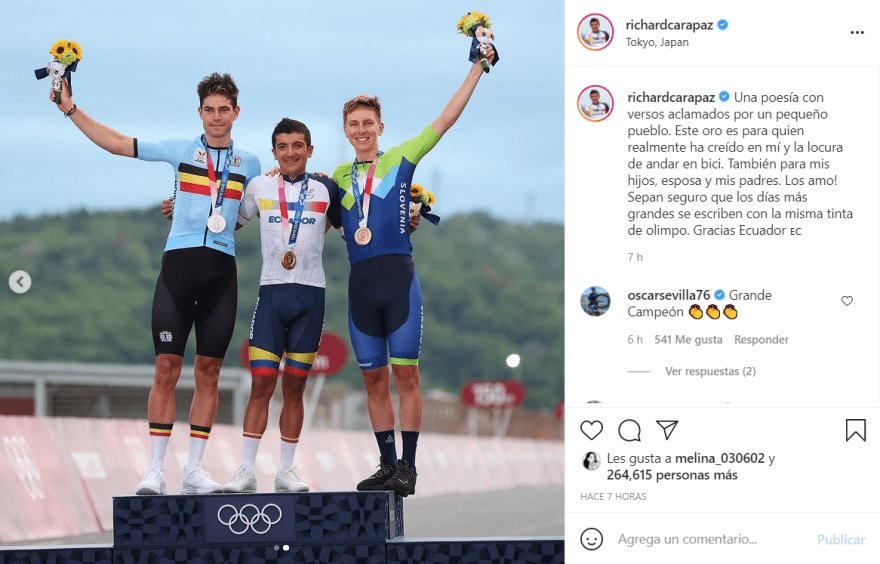
Task: Like the post with the heart icon
Action: [x=591, y=430]
